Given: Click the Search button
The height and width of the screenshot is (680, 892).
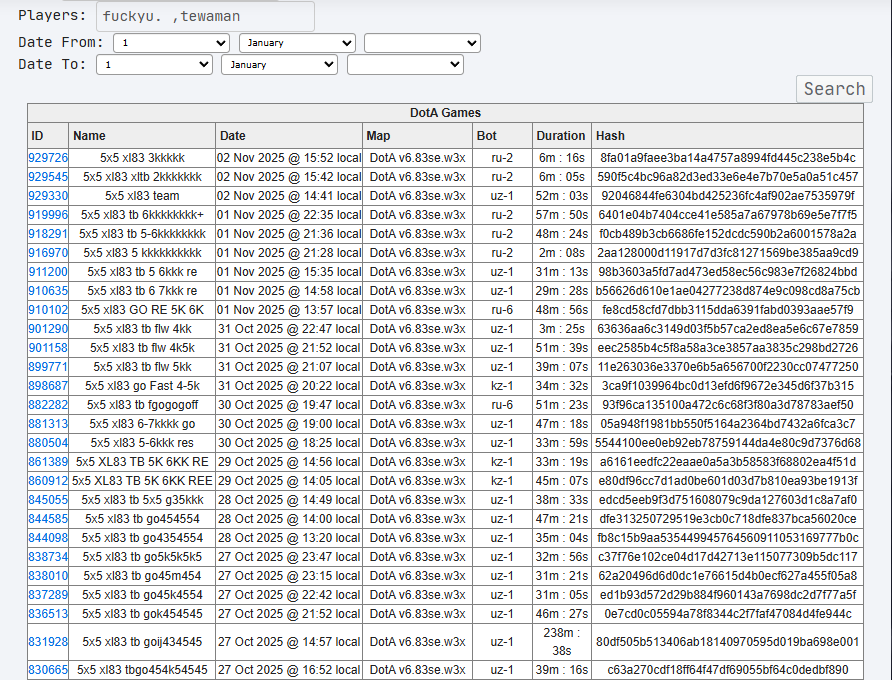Looking at the screenshot, I should pos(834,89).
